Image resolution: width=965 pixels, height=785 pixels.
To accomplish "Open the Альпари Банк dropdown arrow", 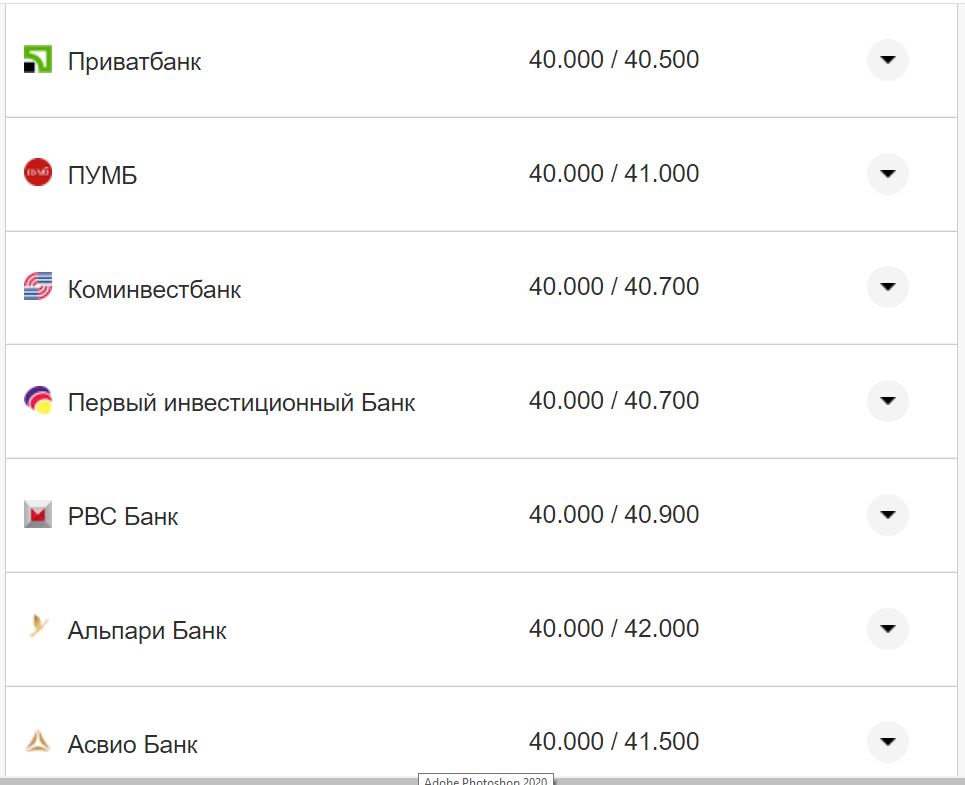I will pos(887,629).
